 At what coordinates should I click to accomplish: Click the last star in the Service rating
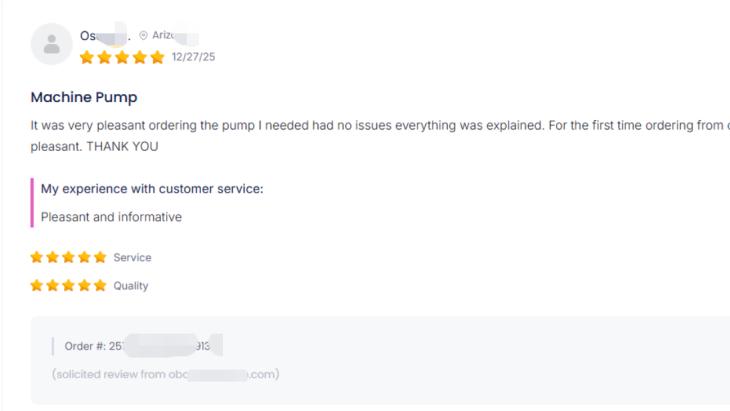100,257
